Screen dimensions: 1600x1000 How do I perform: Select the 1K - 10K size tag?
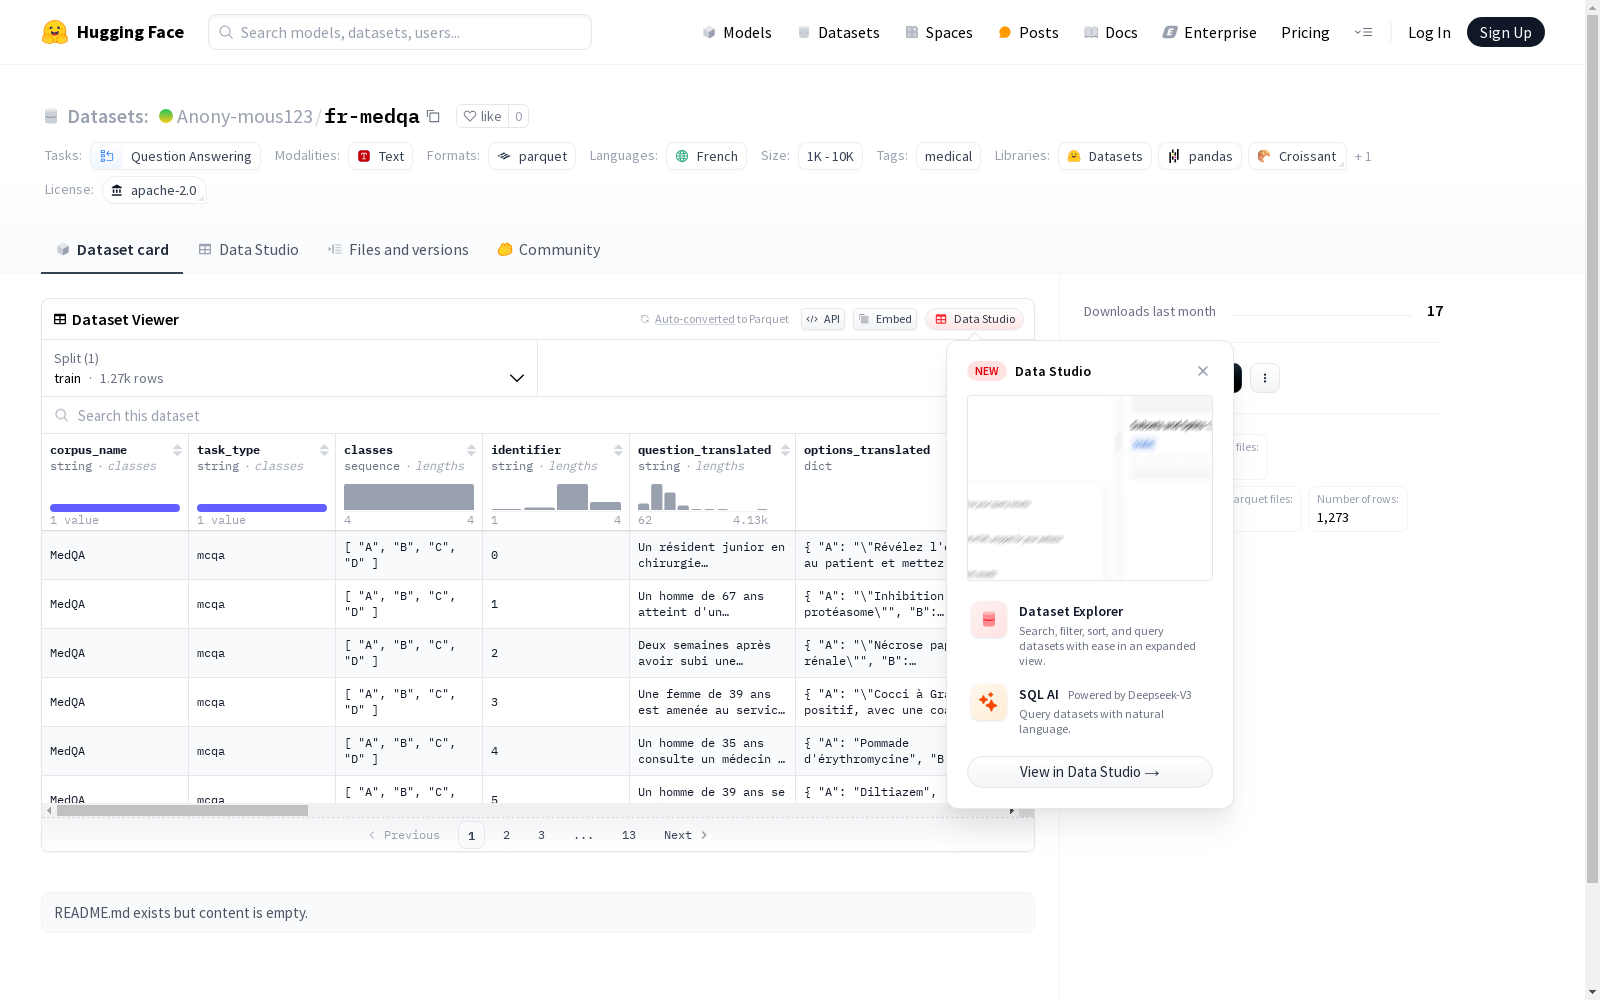click(x=830, y=156)
